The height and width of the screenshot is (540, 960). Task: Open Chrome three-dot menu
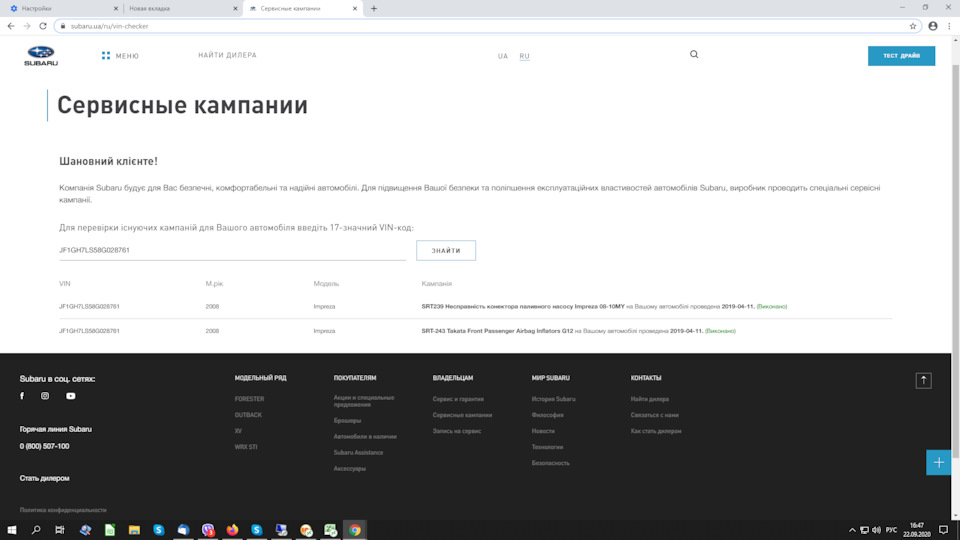[x=949, y=26]
